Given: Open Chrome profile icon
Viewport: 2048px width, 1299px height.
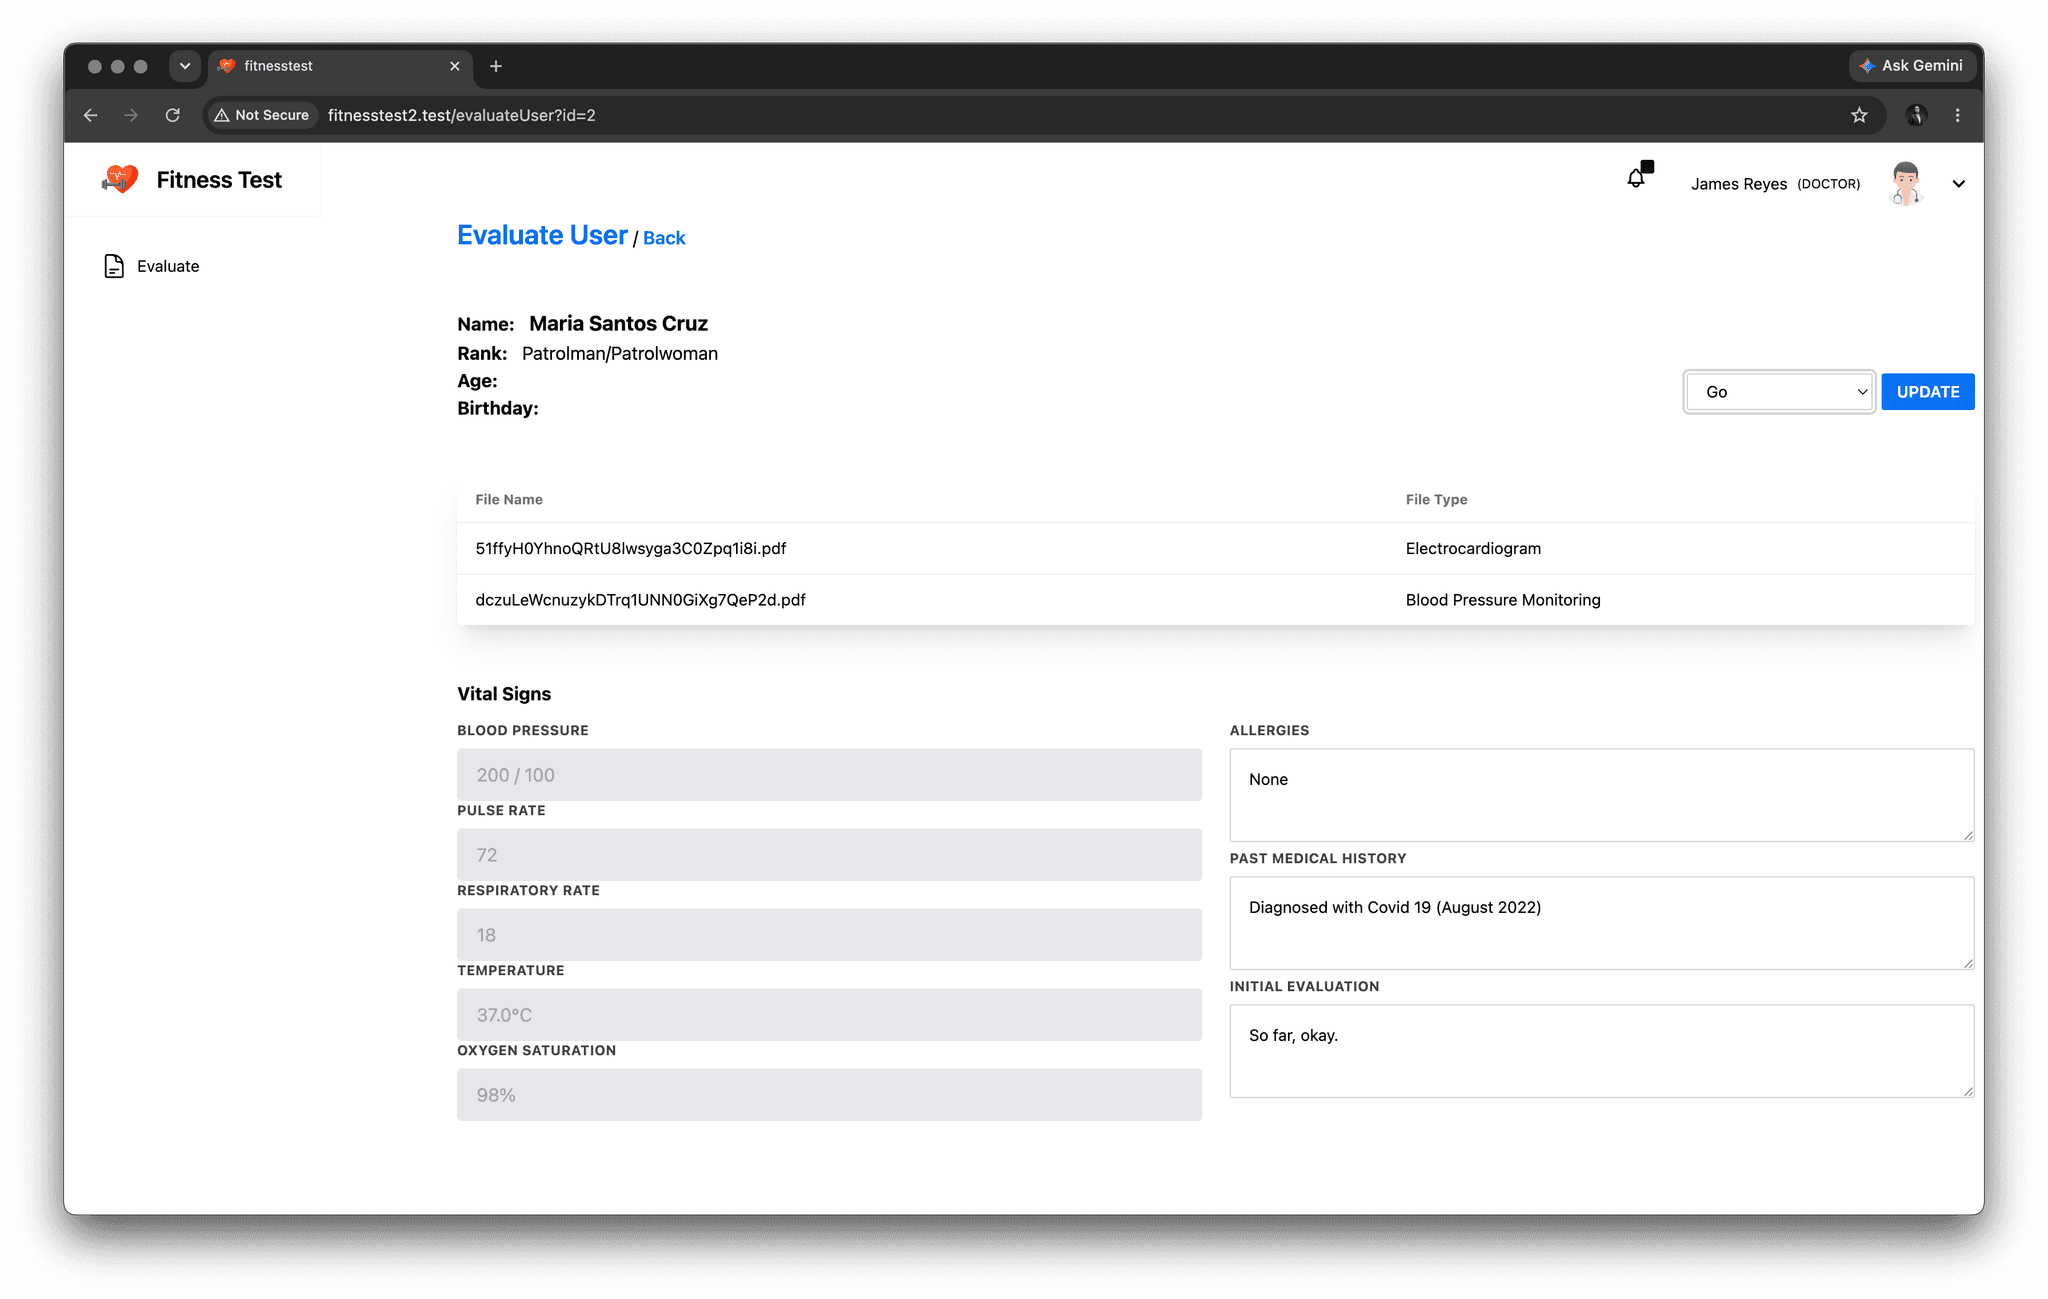Looking at the screenshot, I should [1915, 115].
